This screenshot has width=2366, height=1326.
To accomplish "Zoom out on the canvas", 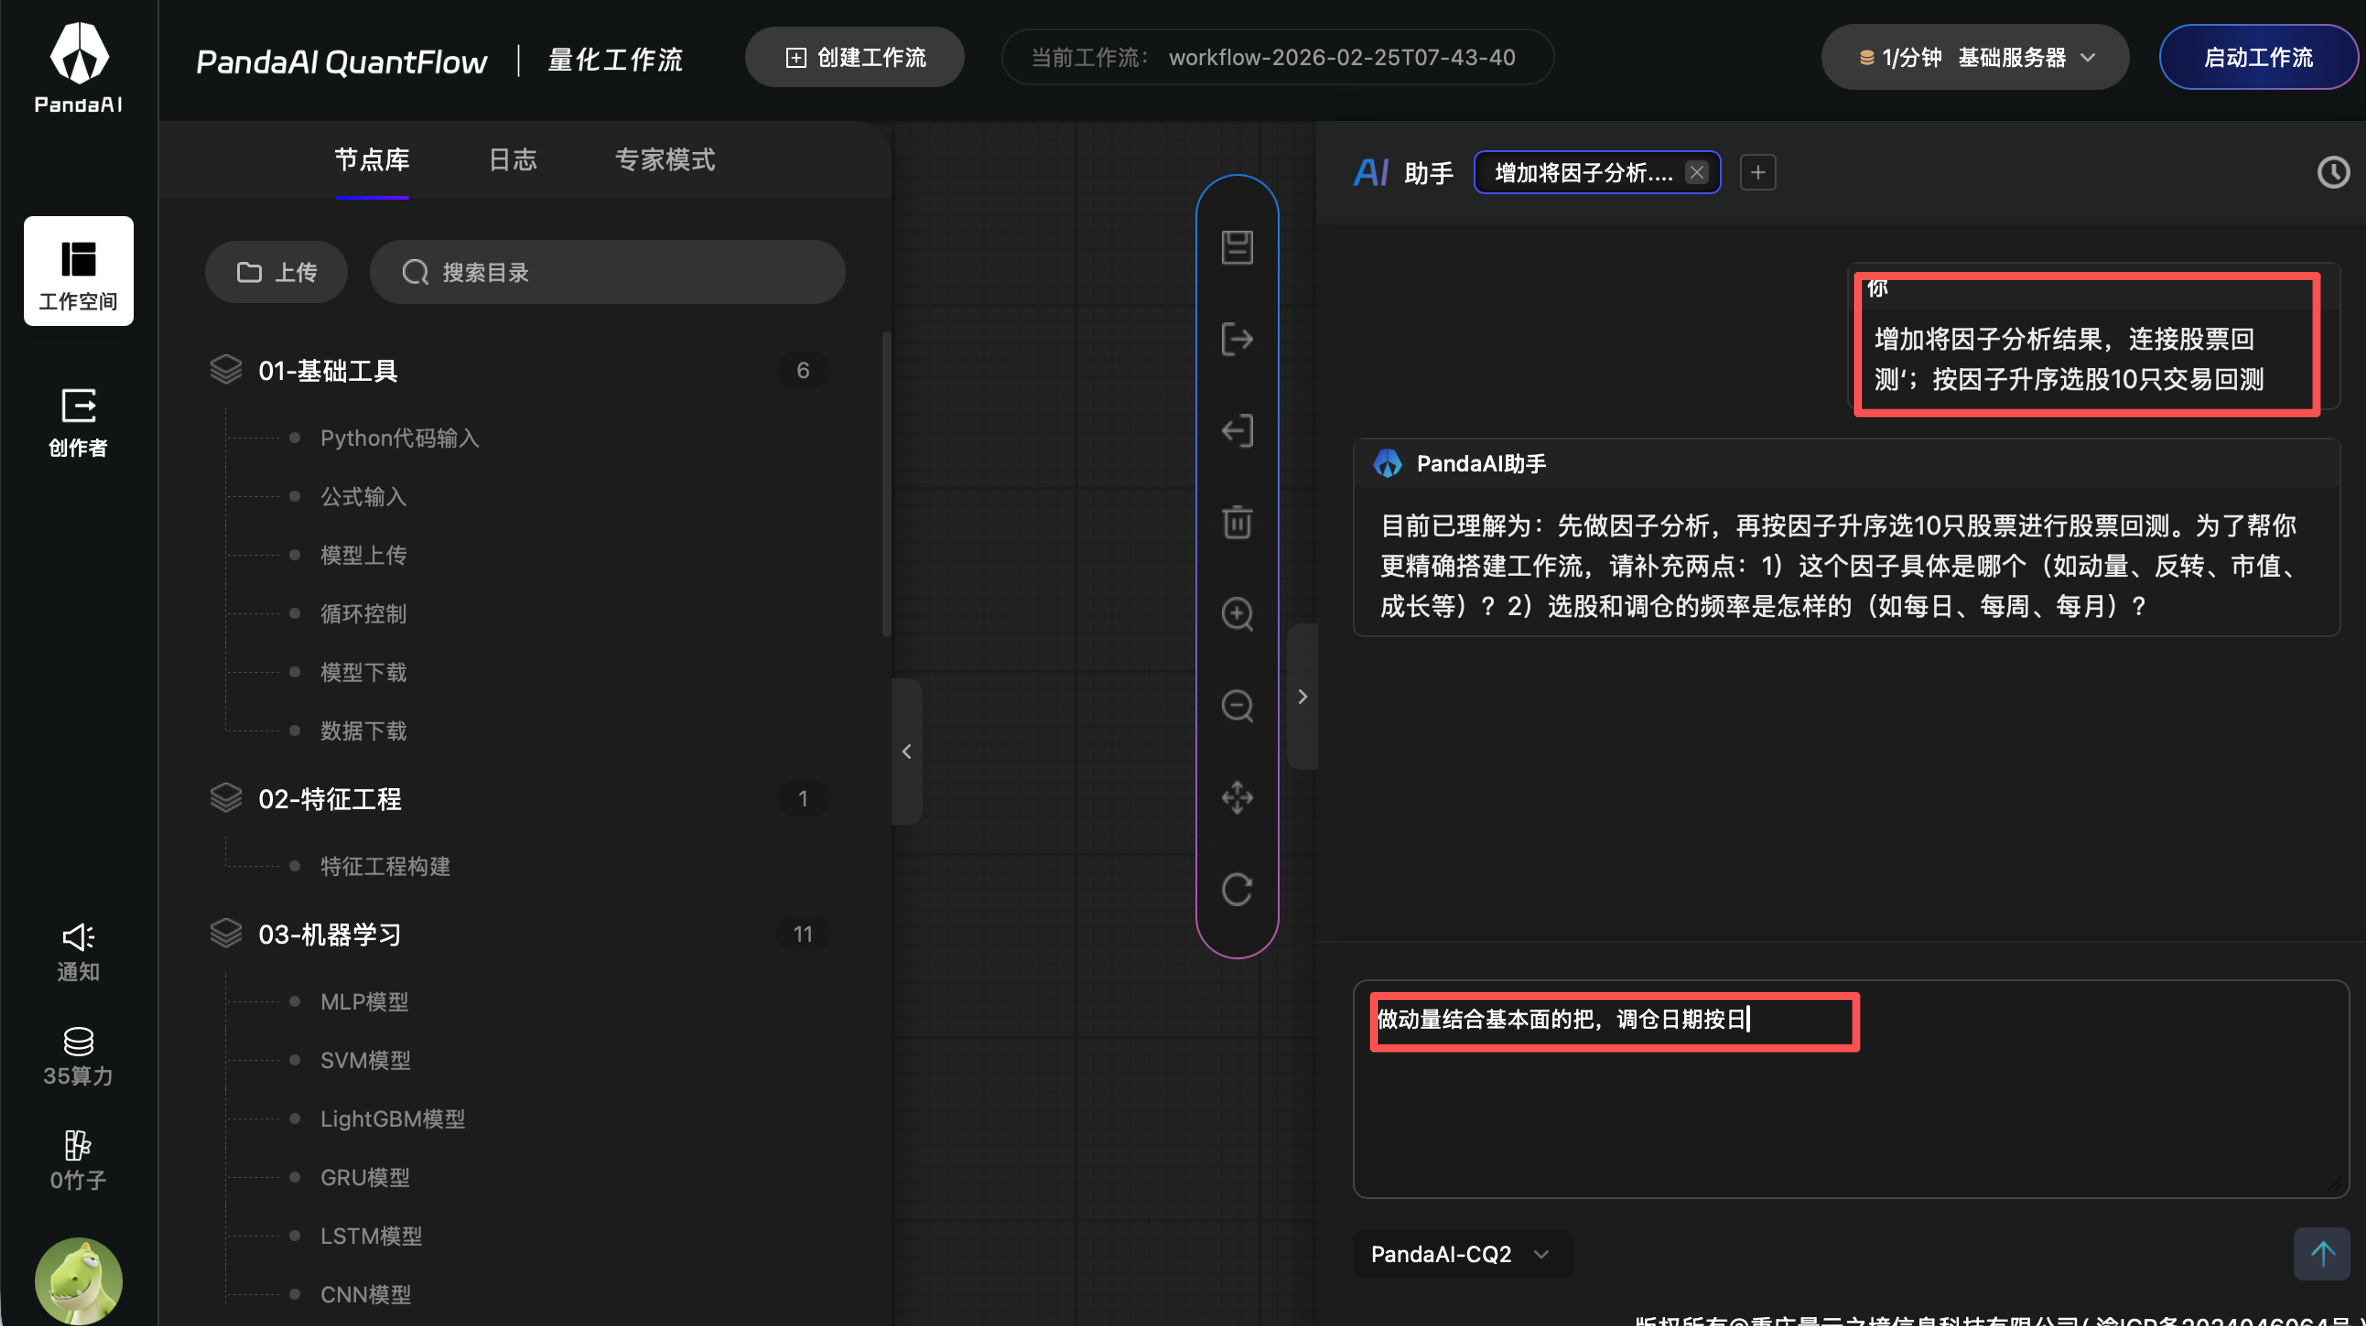I will coord(1237,706).
